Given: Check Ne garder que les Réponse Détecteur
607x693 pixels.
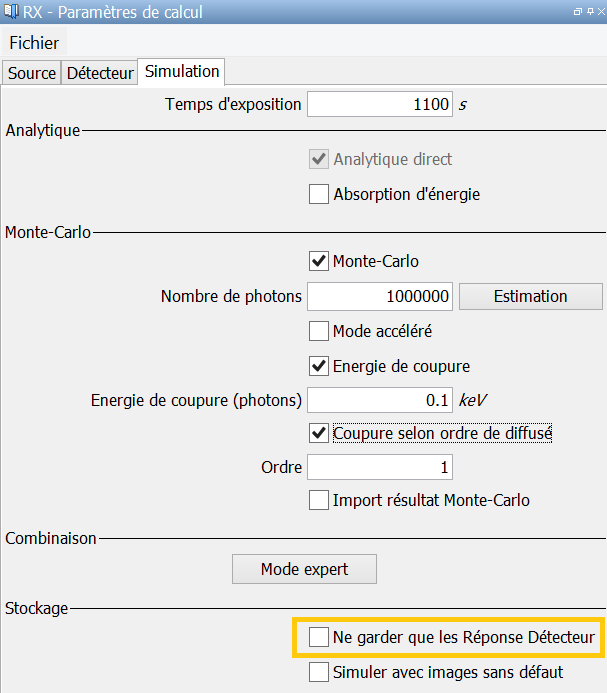Looking at the screenshot, I should click(319, 637).
